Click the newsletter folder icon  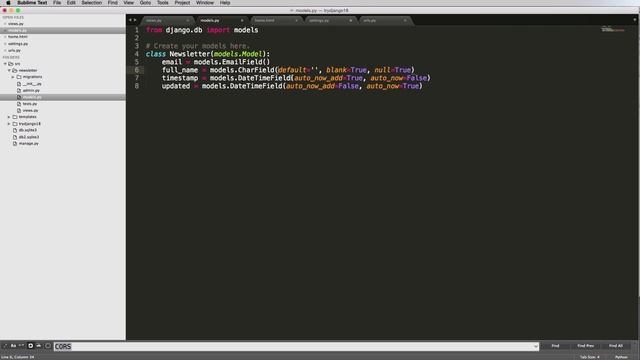tap(15, 71)
